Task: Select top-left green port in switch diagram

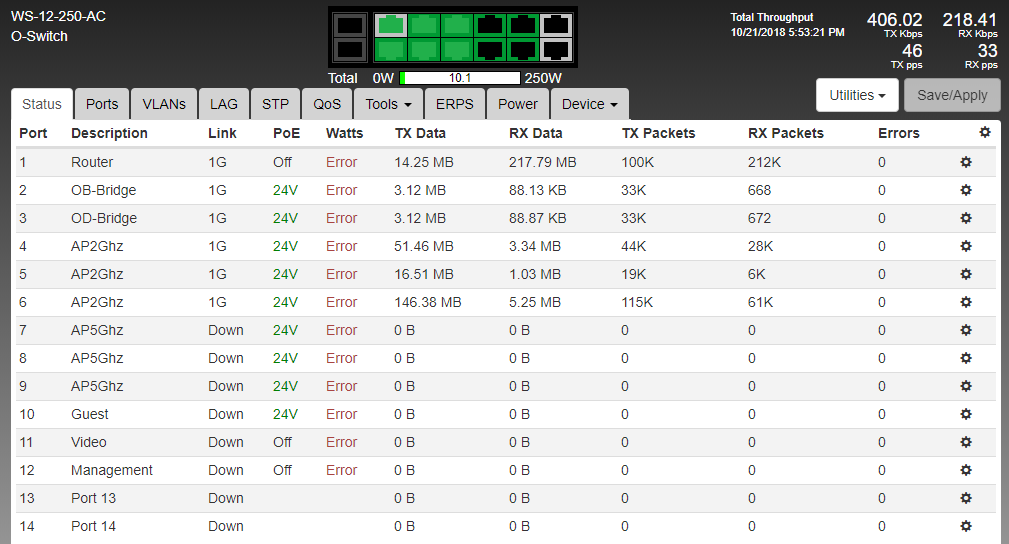Action: [x=390, y=25]
